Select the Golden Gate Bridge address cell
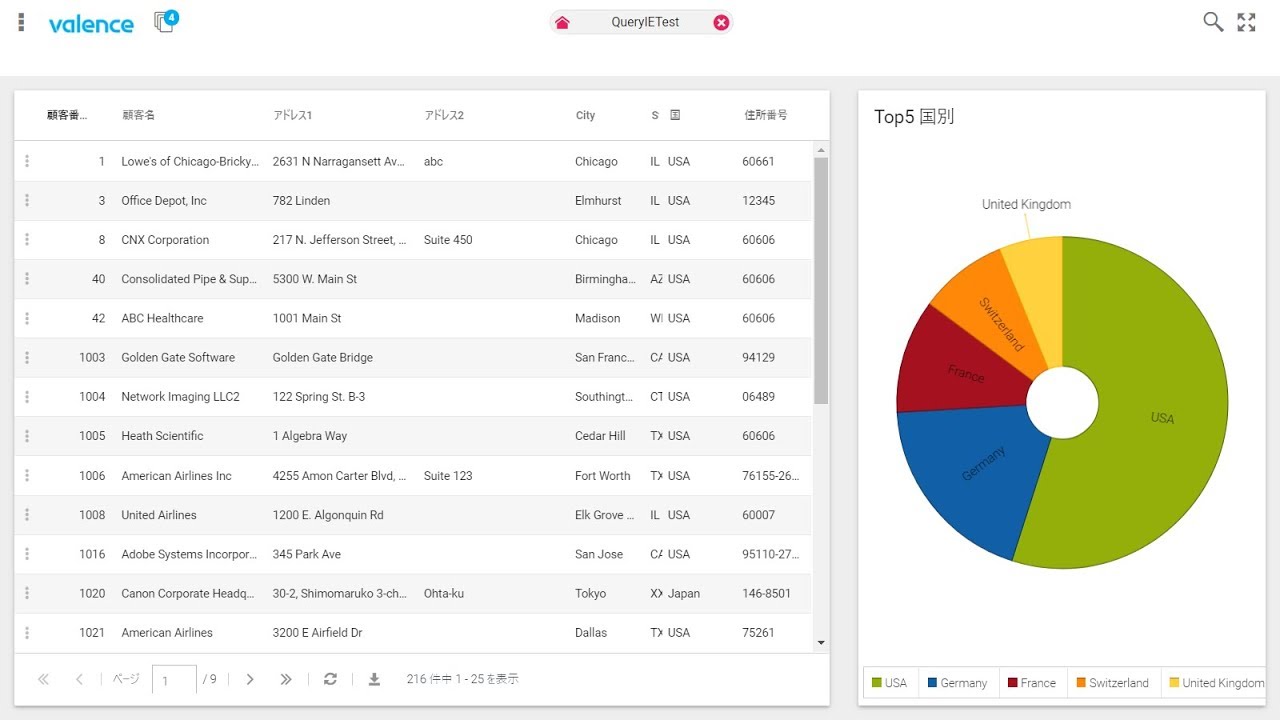 point(323,357)
